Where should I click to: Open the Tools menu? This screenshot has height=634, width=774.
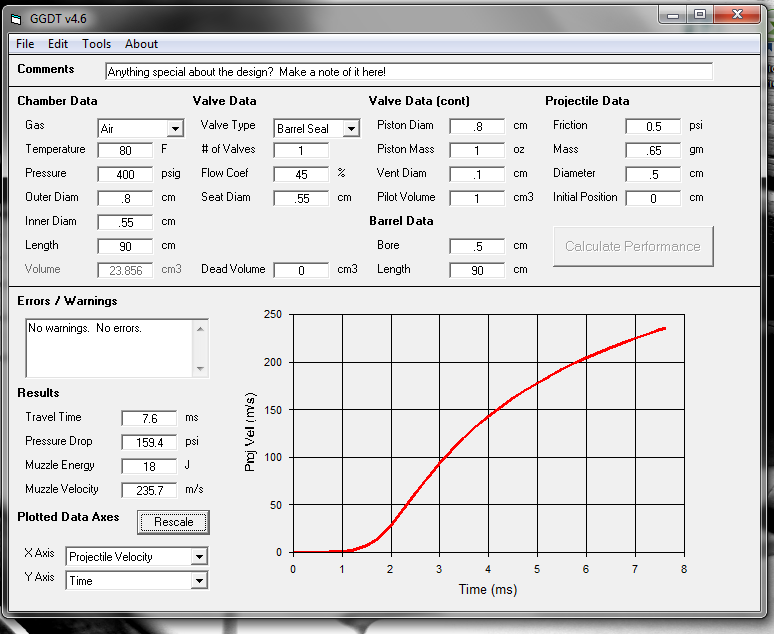[97, 44]
